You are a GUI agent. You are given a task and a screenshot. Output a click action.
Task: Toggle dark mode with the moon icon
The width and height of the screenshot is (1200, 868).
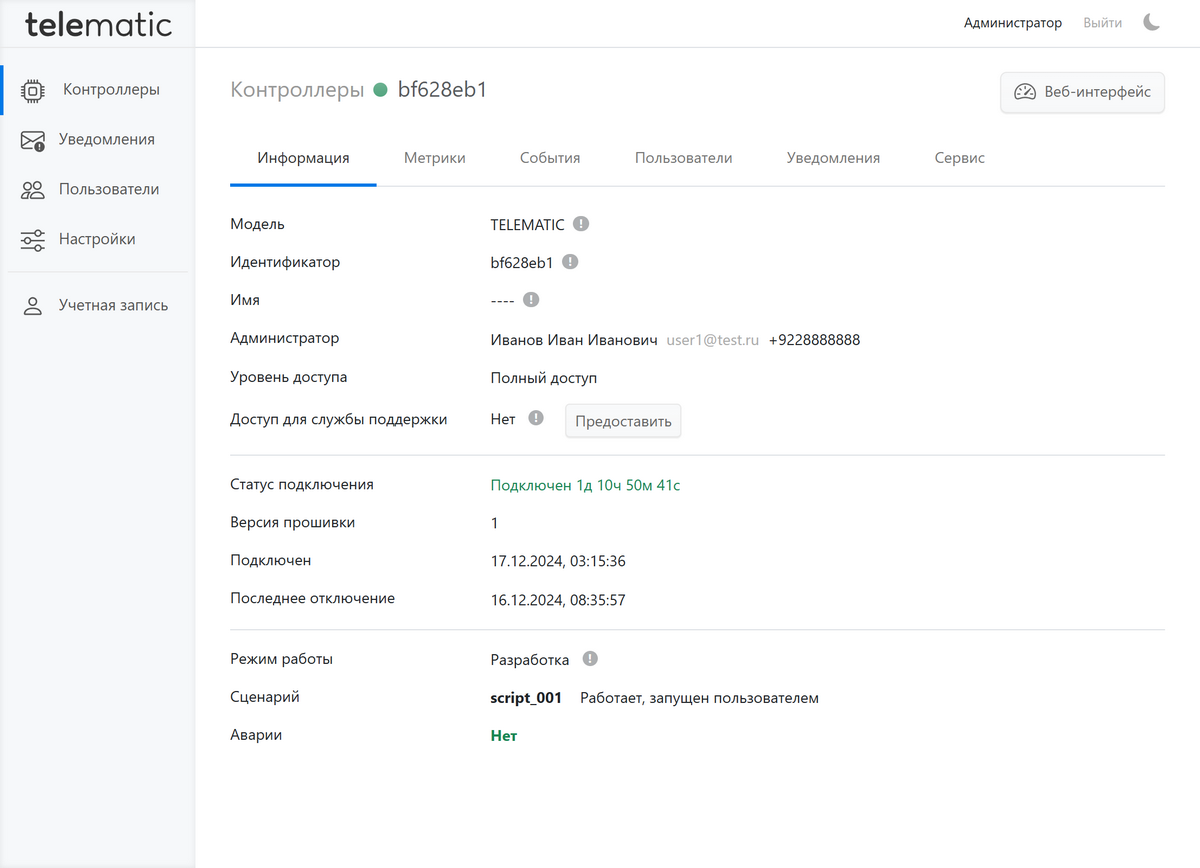click(x=1152, y=22)
